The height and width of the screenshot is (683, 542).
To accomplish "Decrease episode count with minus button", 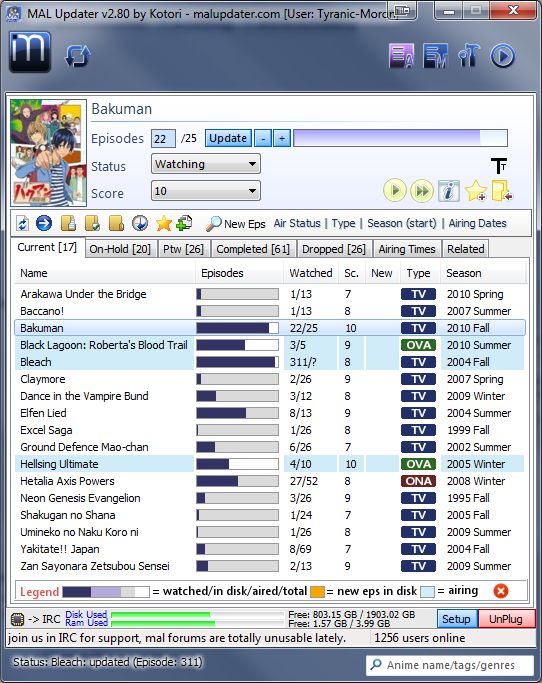I will 263,139.
